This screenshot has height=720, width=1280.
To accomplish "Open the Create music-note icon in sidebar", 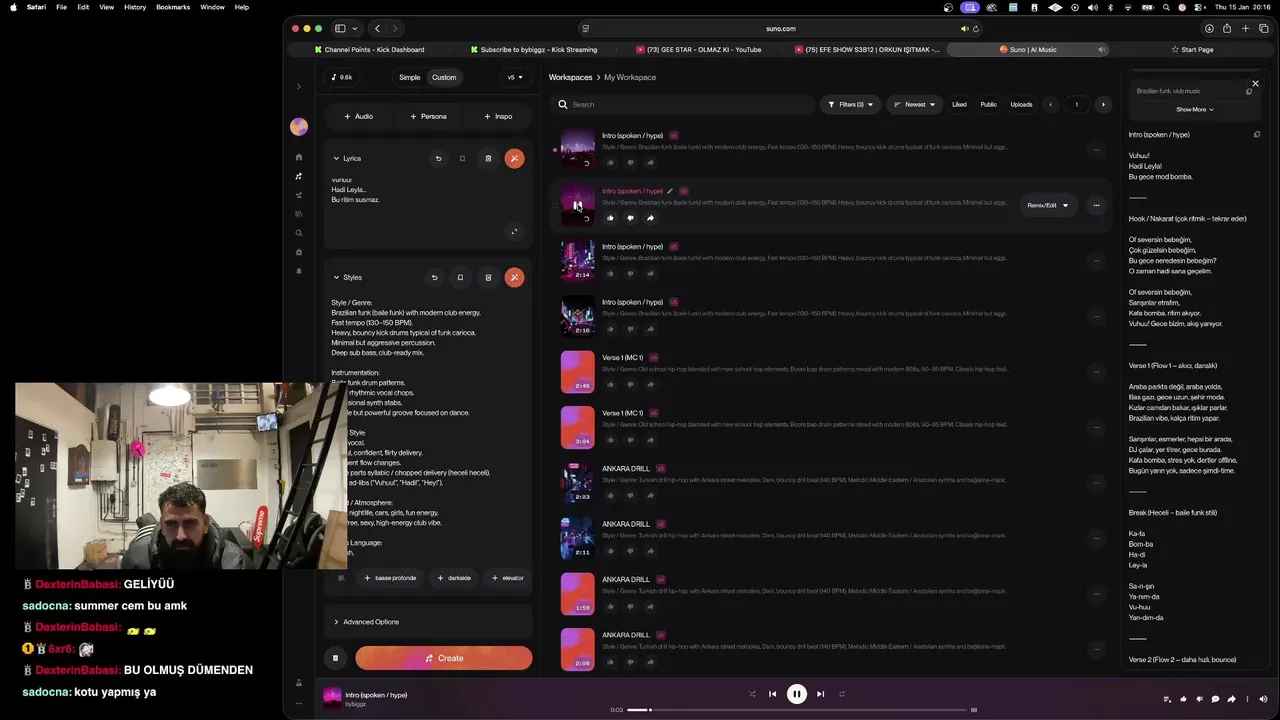I will 298,176.
